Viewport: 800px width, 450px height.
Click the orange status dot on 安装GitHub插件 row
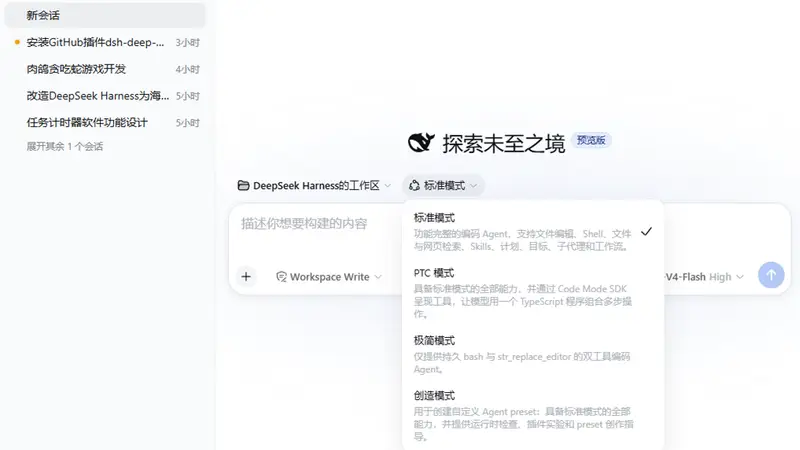[x=17, y=42]
